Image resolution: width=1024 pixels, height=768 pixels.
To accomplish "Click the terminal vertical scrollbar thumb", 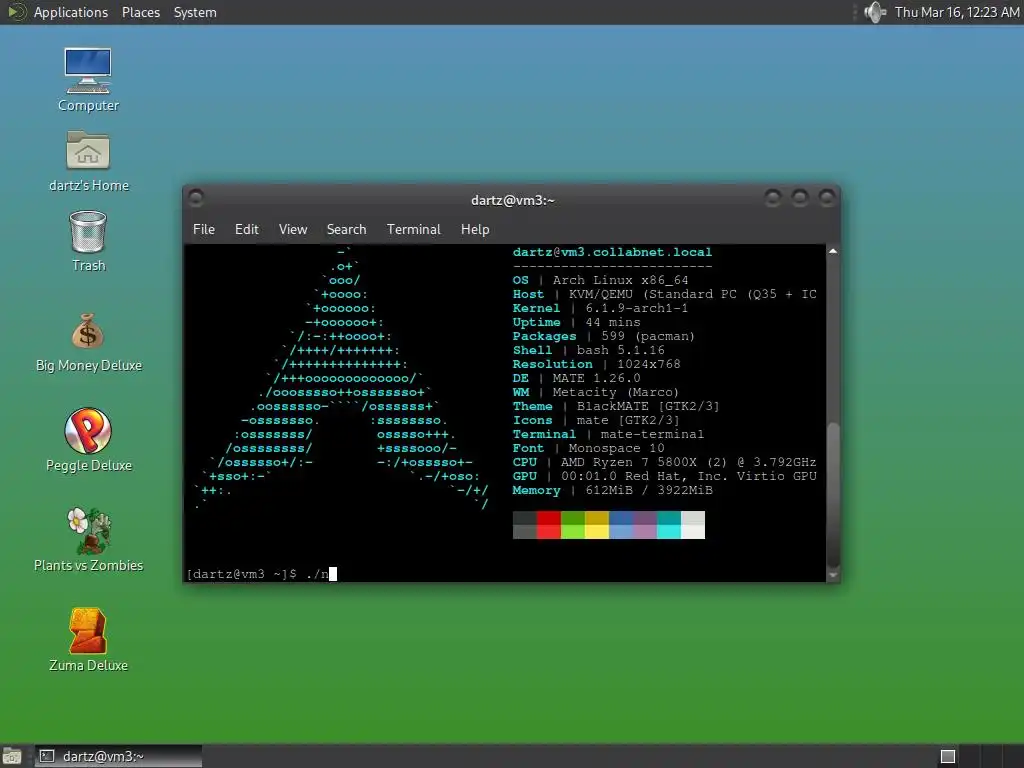I will point(833,495).
